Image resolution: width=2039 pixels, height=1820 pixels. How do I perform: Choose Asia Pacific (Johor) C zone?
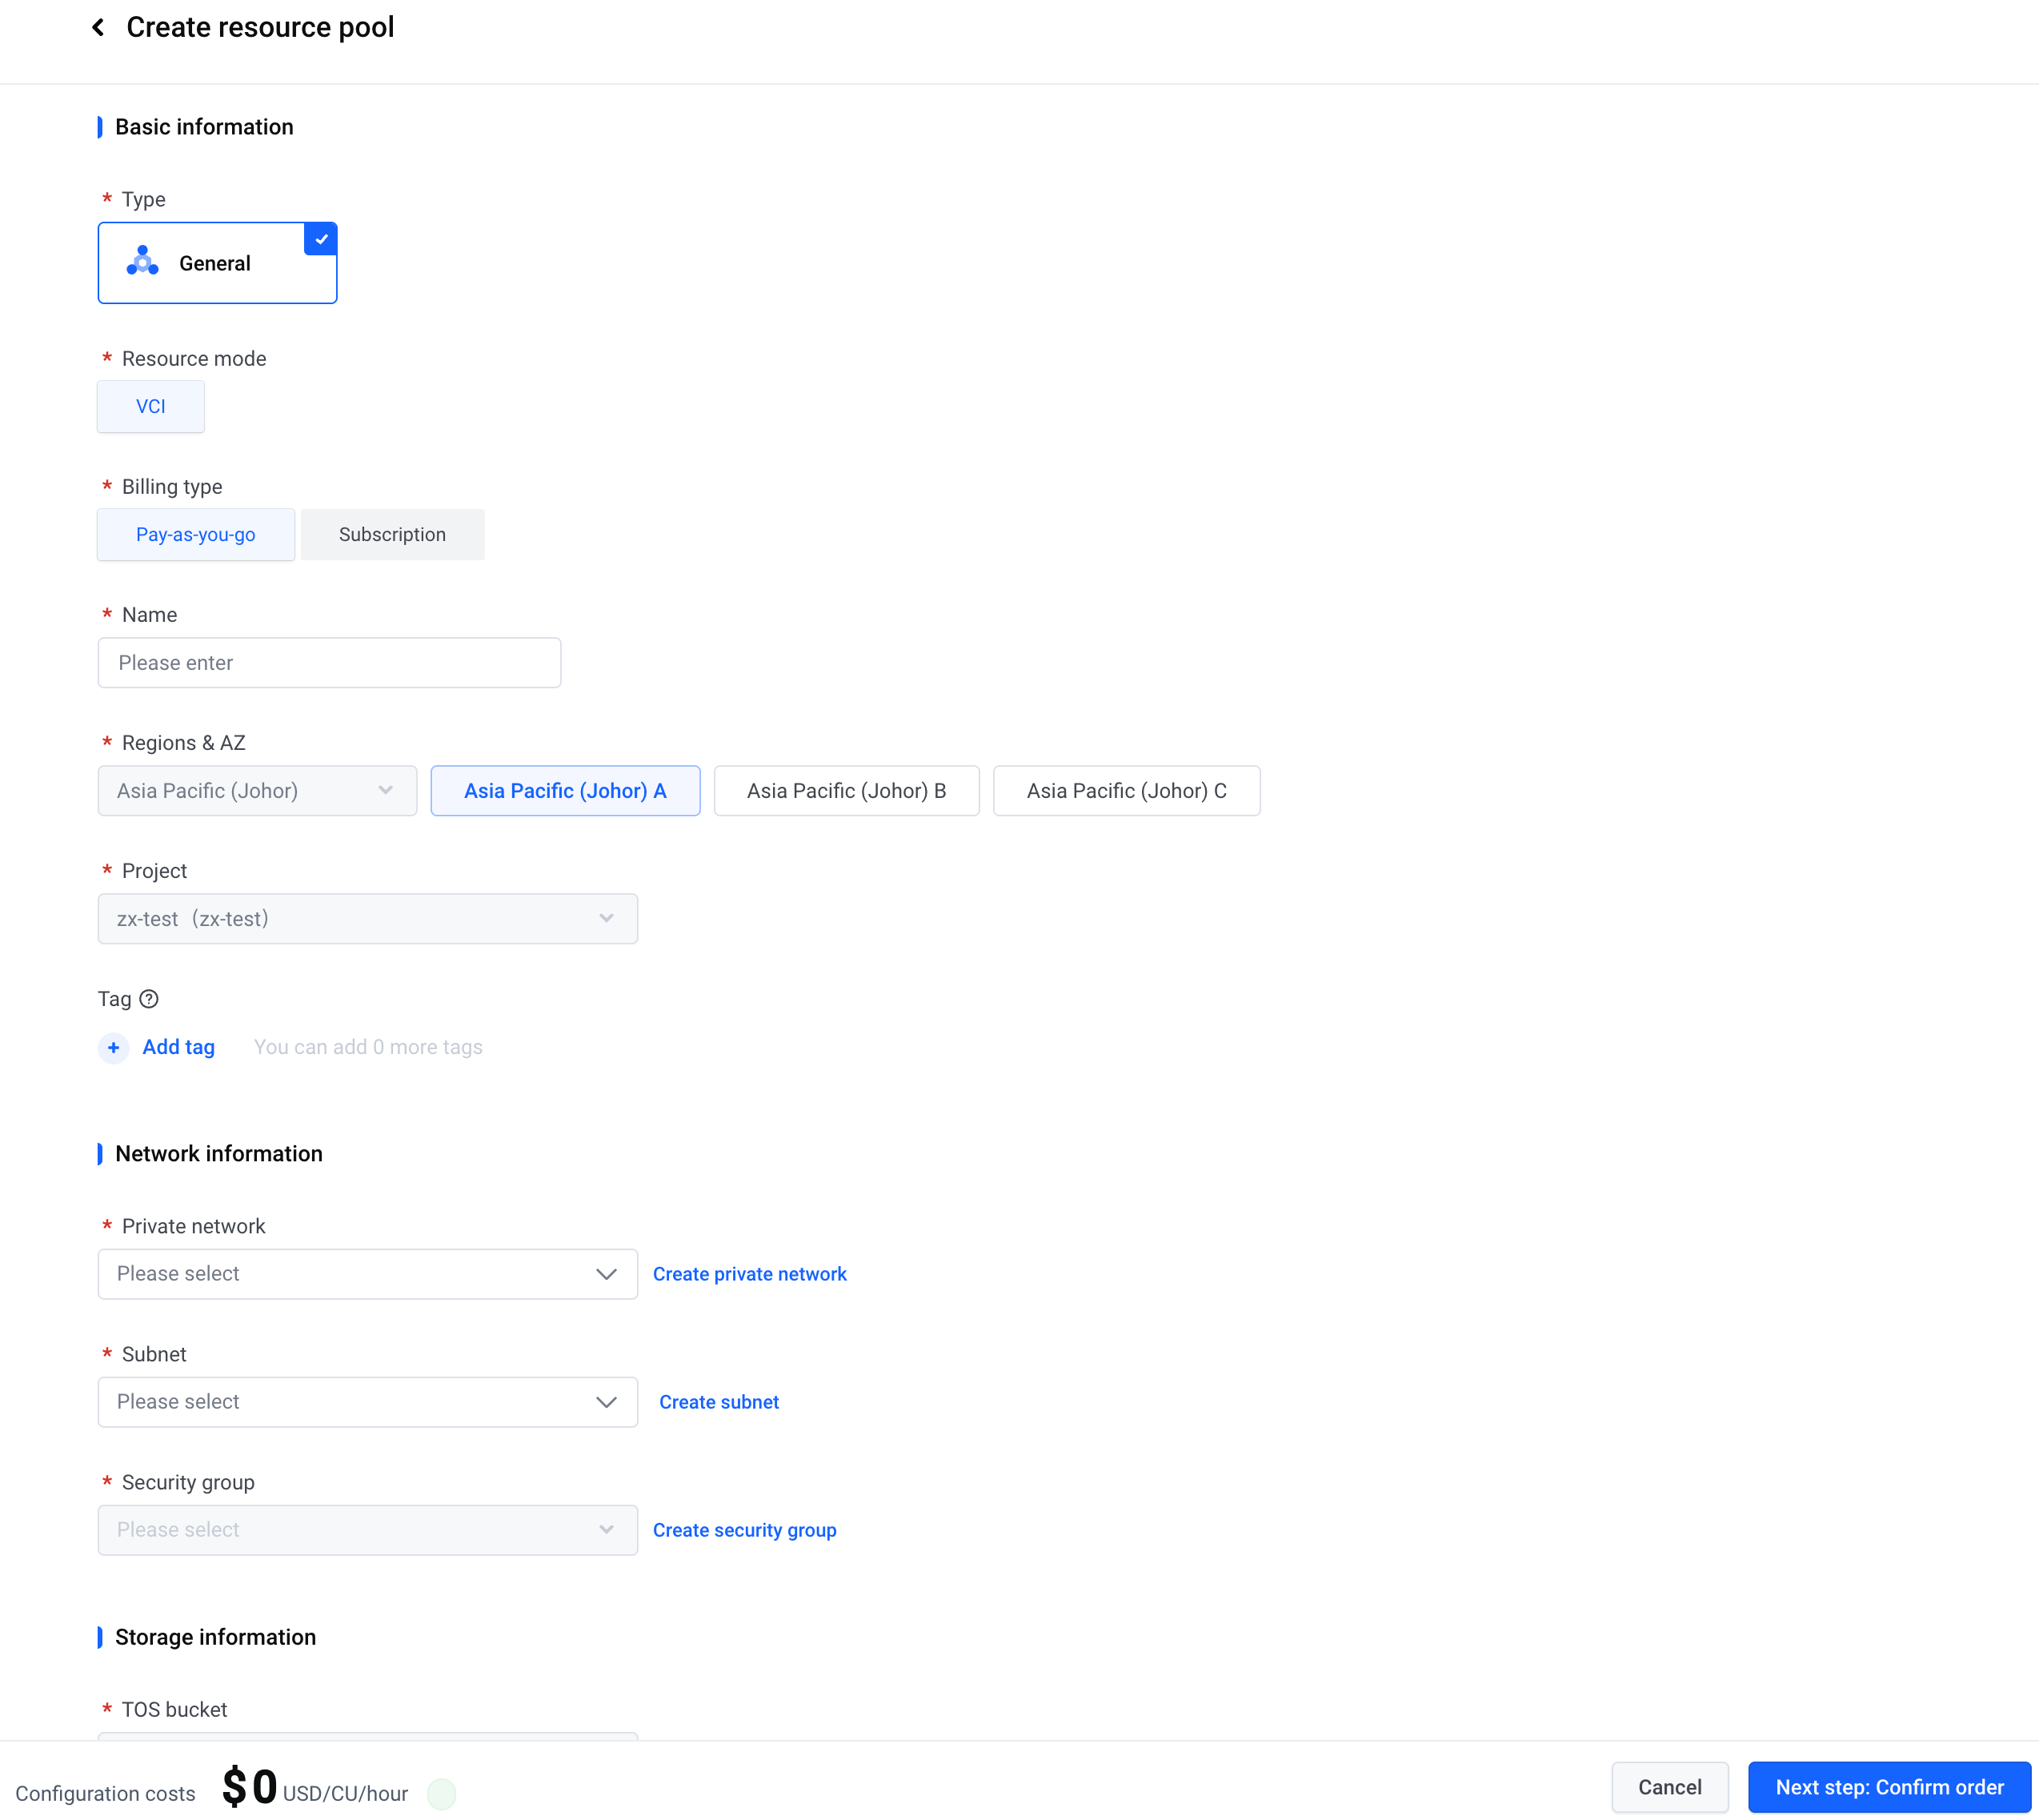[x=1126, y=791]
